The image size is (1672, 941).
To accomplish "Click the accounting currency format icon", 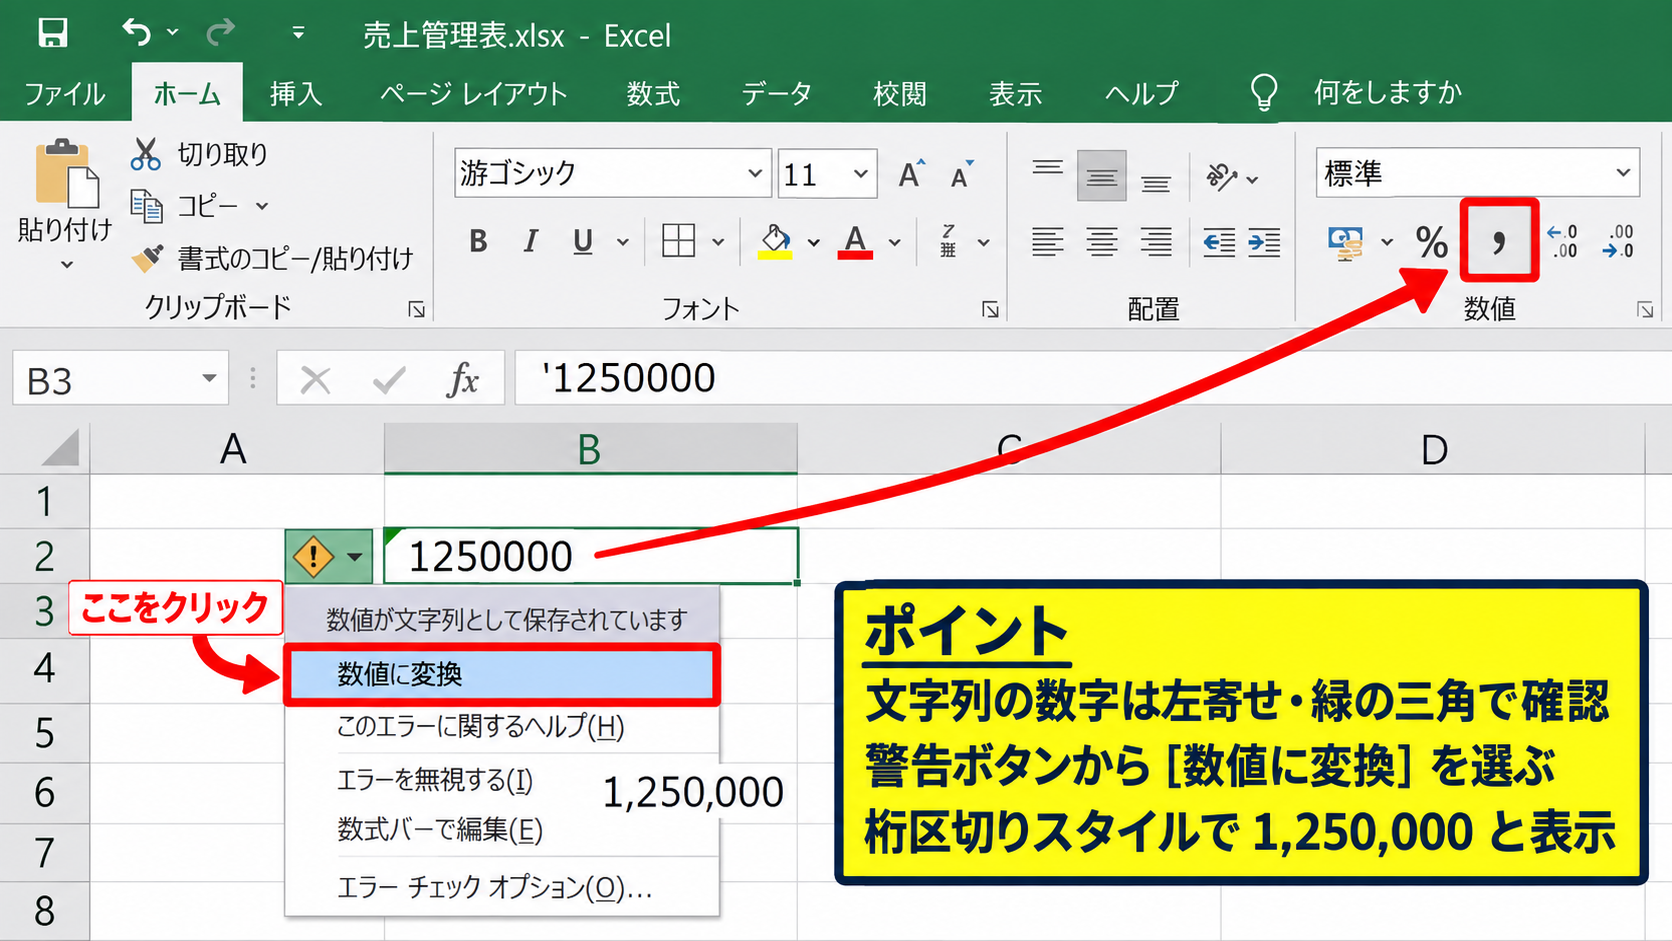I will click(1345, 242).
